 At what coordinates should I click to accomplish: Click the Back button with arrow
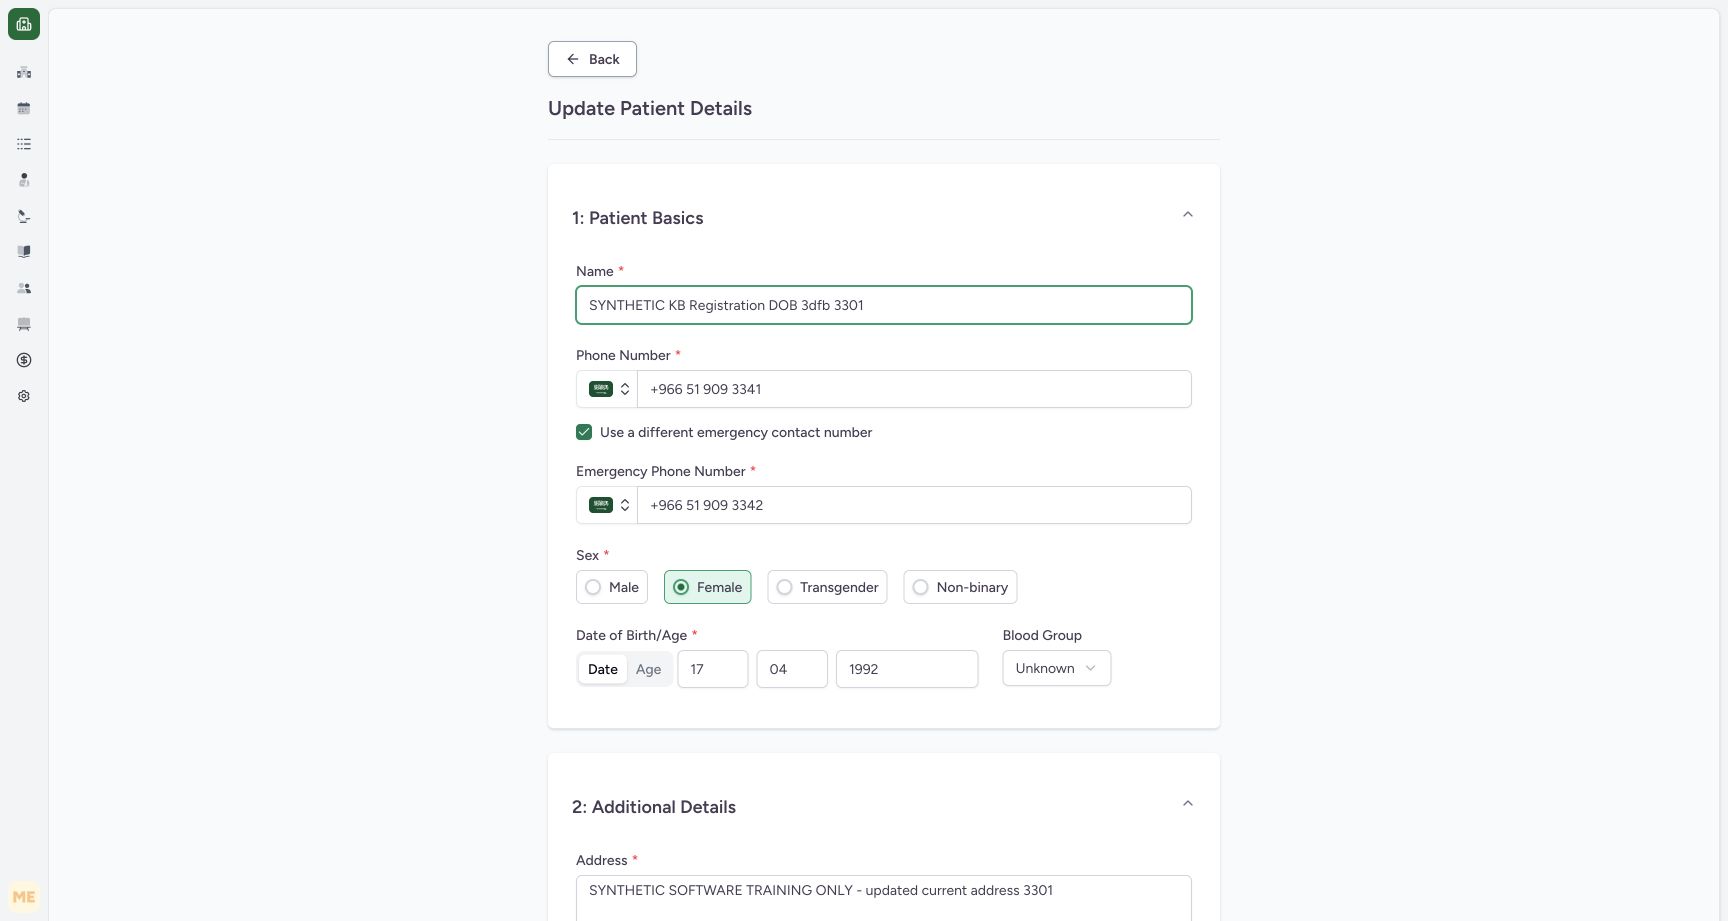click(592, 59)
